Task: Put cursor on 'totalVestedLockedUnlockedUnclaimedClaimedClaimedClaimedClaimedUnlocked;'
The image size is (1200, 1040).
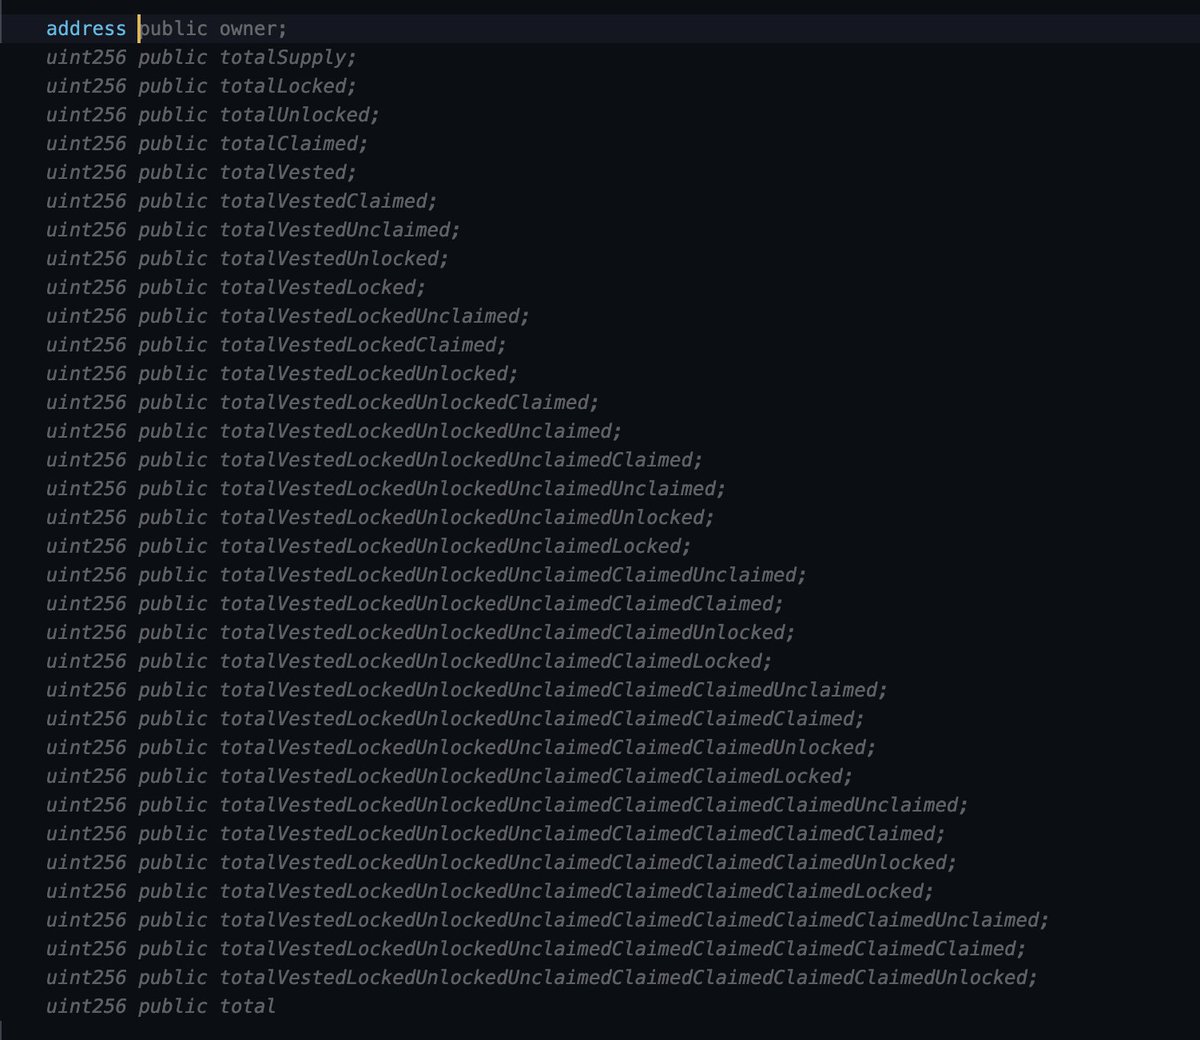Action: (x=629, y=977)
